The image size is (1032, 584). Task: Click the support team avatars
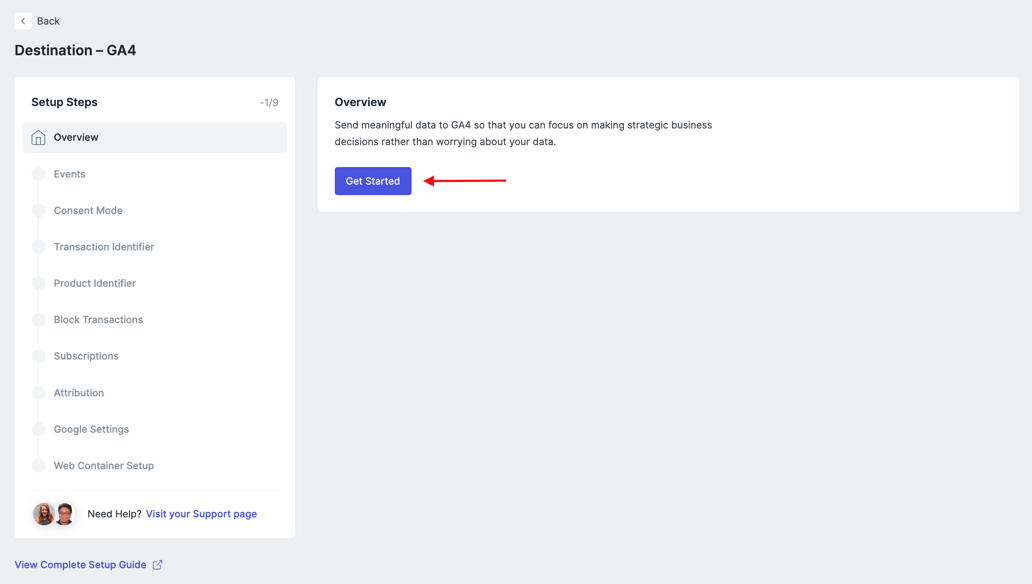pos(54,514)
